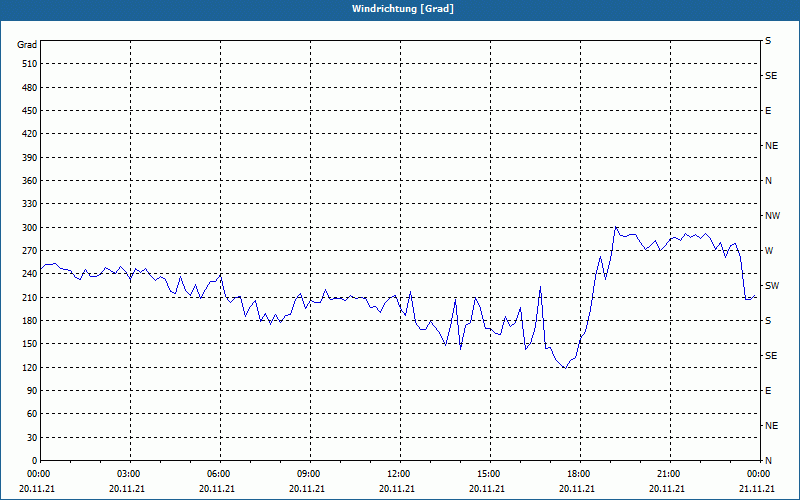Select the 270 degree axis label
Screen dimensions: 800x500
pyautogui.click(x=31, y=251)
